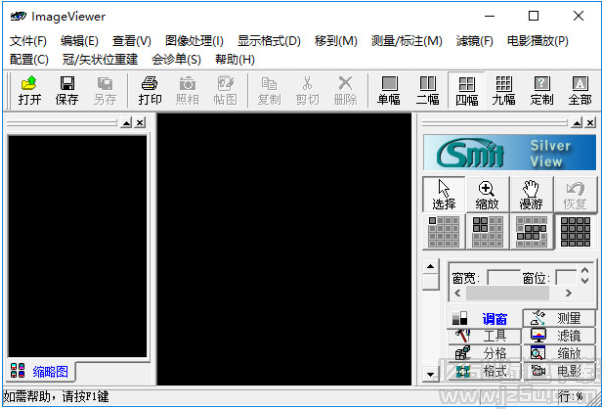Click the 复制 (Copy) icon
Screen dimensions: 603x409
click(268, 91)
